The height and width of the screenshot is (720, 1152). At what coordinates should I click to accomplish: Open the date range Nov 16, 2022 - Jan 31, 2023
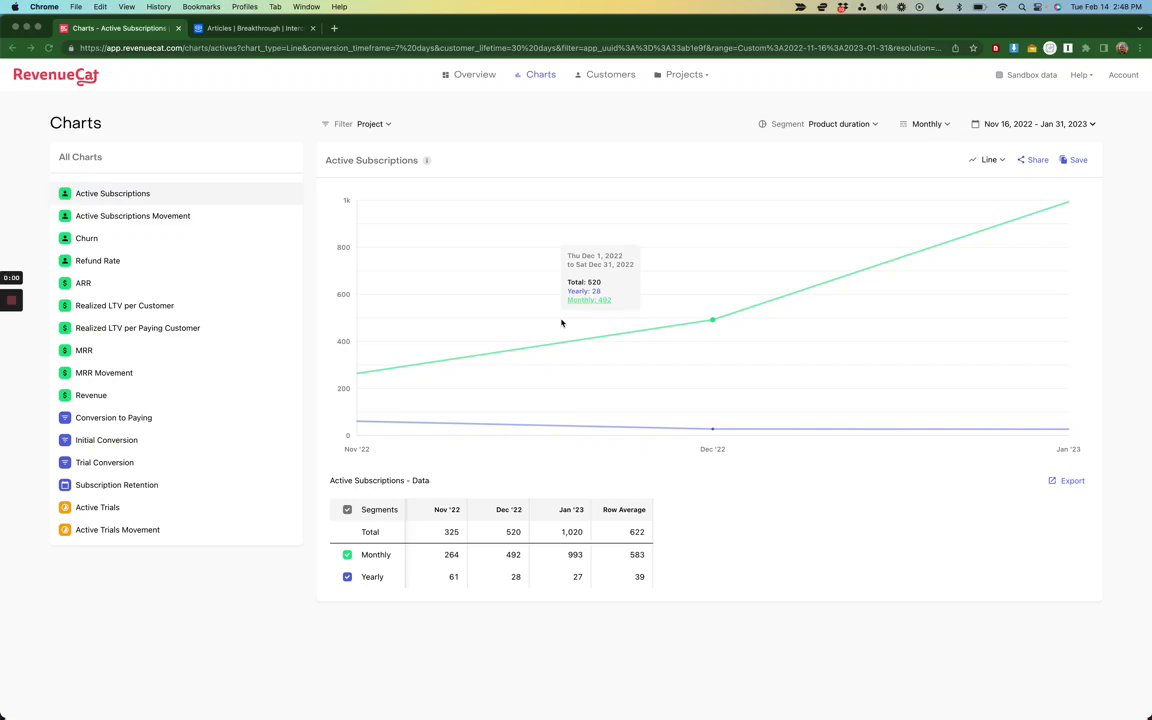[x=1034, y=124]
